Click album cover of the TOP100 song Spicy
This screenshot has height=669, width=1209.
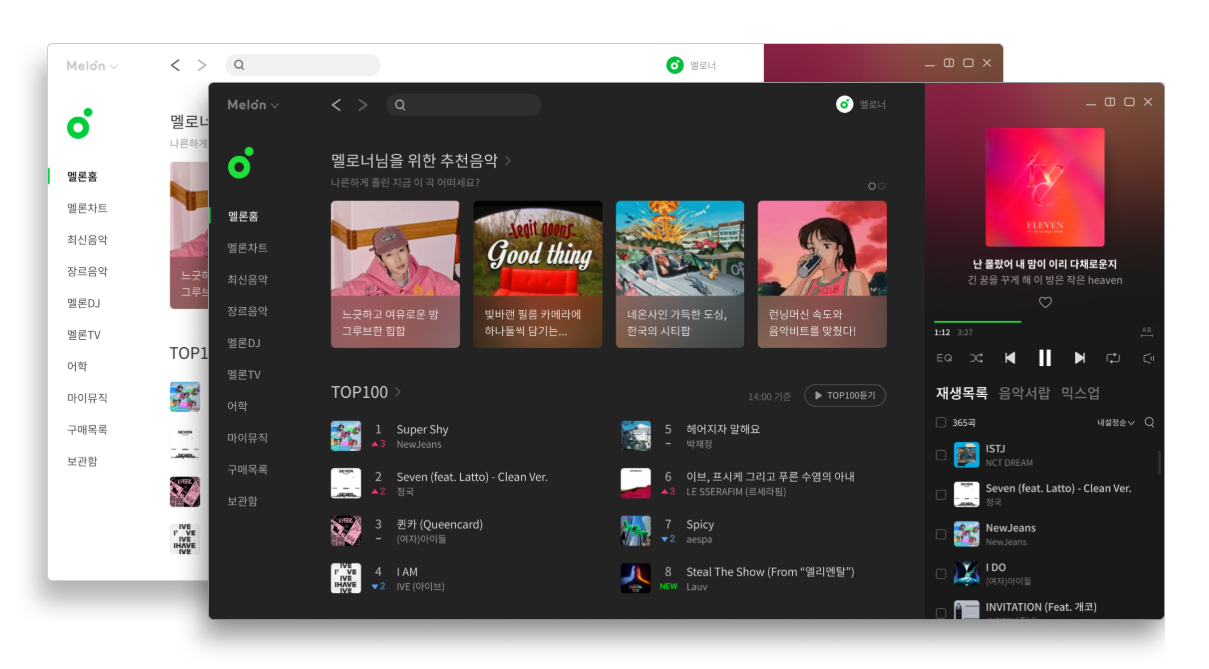[x=636, y=531]
